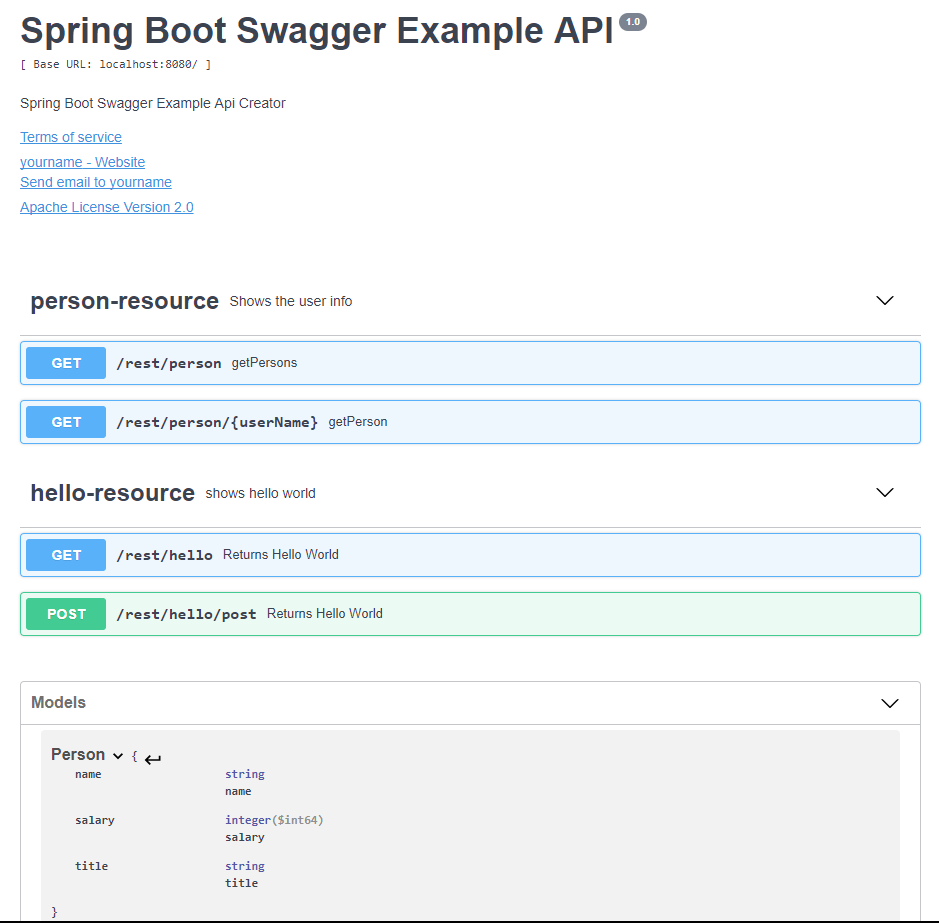Viewport: 939px width, 923px height.
Task: Click 'Shows the user info' description
Action: point(290,301)
